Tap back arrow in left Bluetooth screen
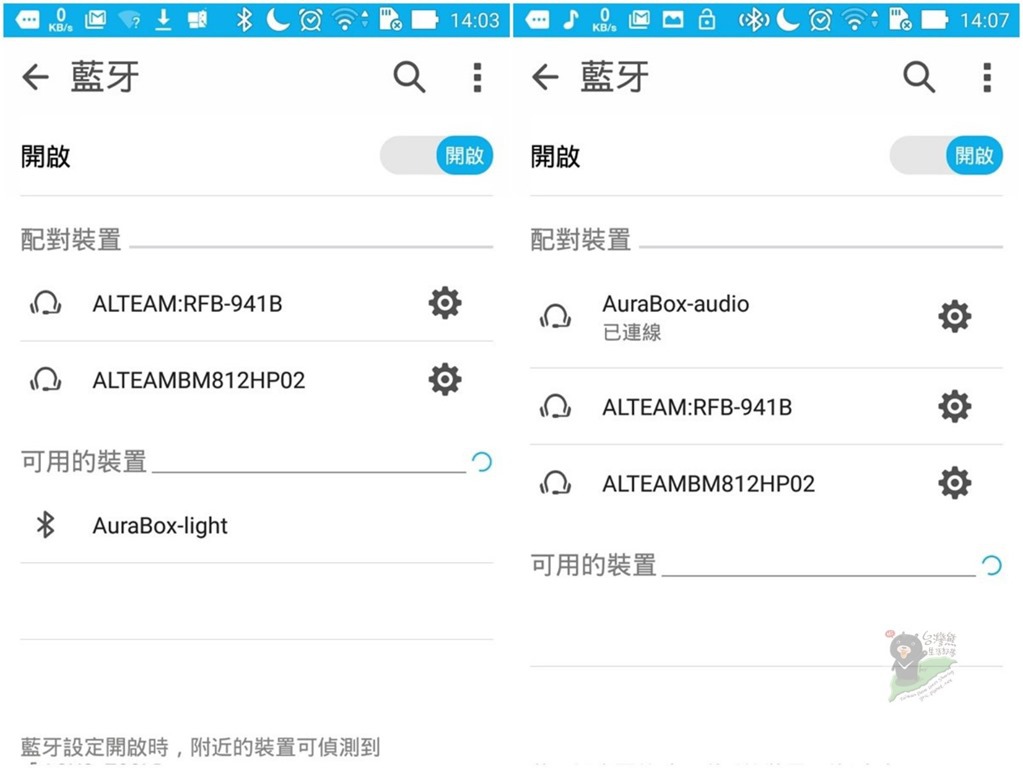 point(35,77)
